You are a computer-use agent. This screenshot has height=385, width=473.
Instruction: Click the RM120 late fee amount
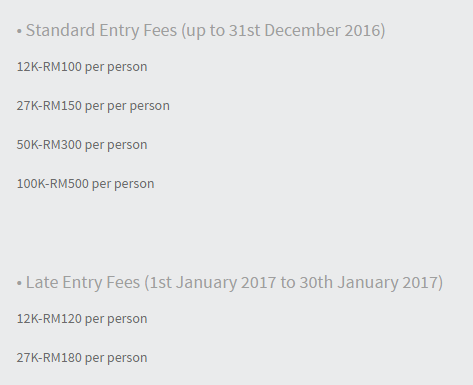pos(62,319)
